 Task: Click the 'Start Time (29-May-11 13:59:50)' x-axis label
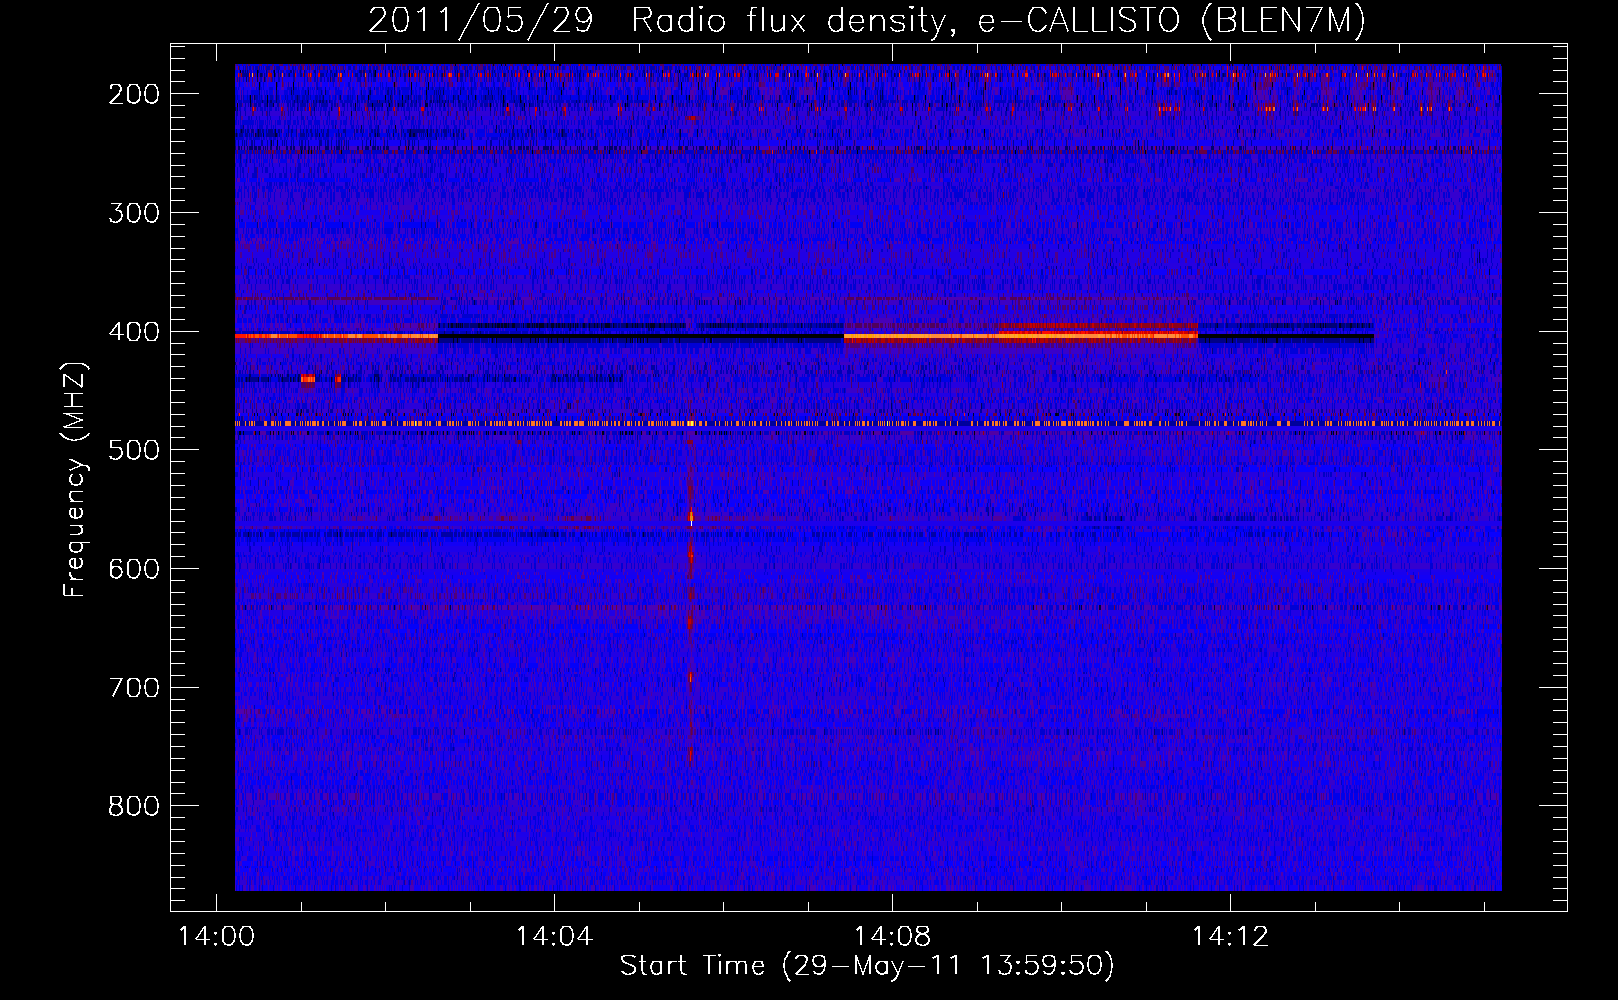coord(867,966)
